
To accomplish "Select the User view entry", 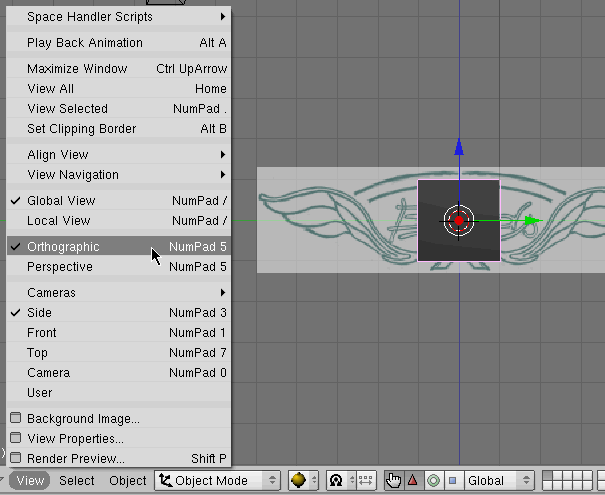I will tap(119, 393).
